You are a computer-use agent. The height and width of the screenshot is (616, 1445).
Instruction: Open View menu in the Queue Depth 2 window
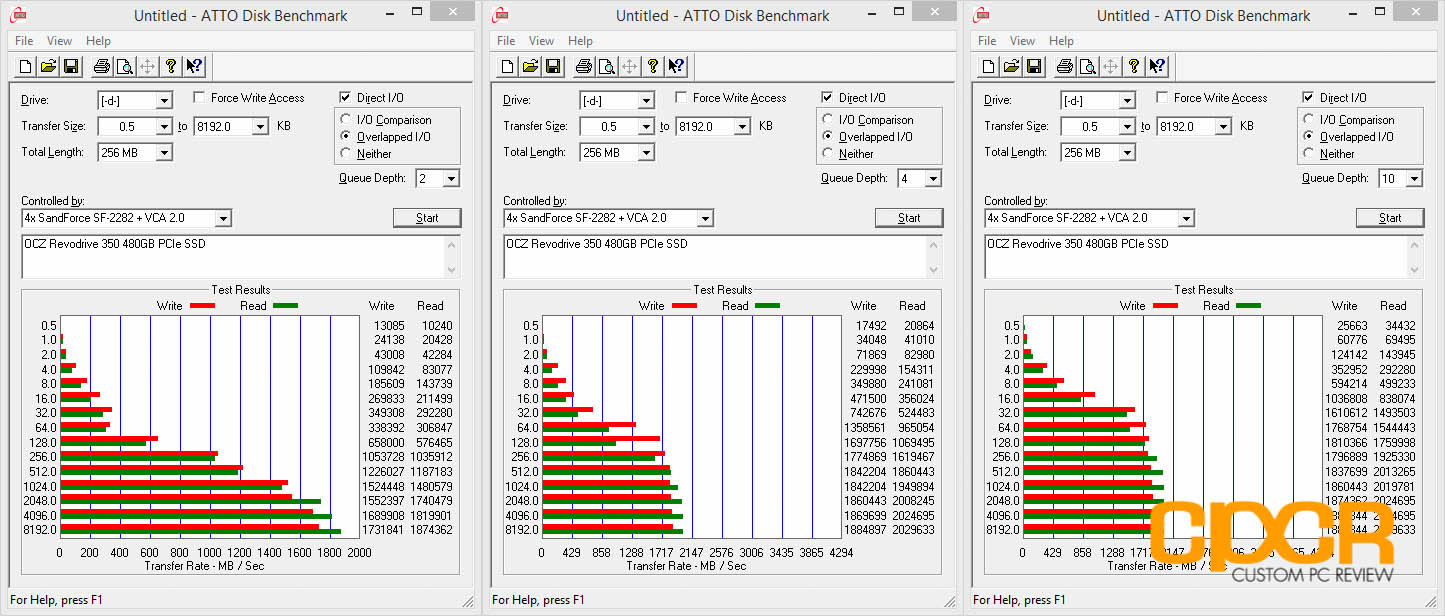pyautogui.click(x=59, y=41)
